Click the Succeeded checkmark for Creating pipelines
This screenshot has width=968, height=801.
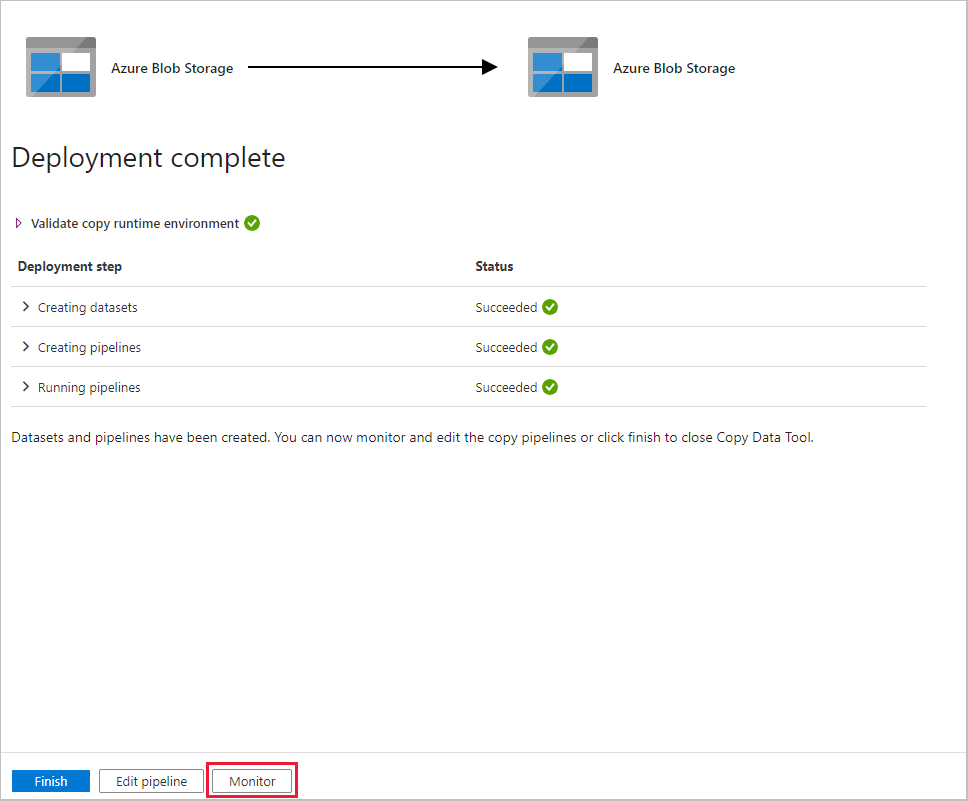(x=550, y=347)
